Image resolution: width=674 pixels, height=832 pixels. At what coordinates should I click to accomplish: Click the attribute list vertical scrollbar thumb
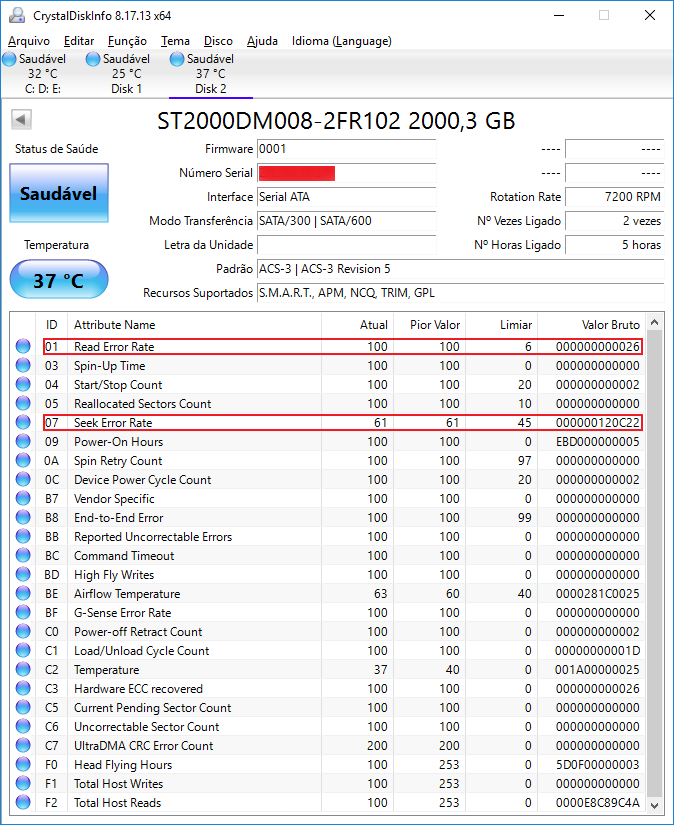pyautogui.click(x=655, y=562)
